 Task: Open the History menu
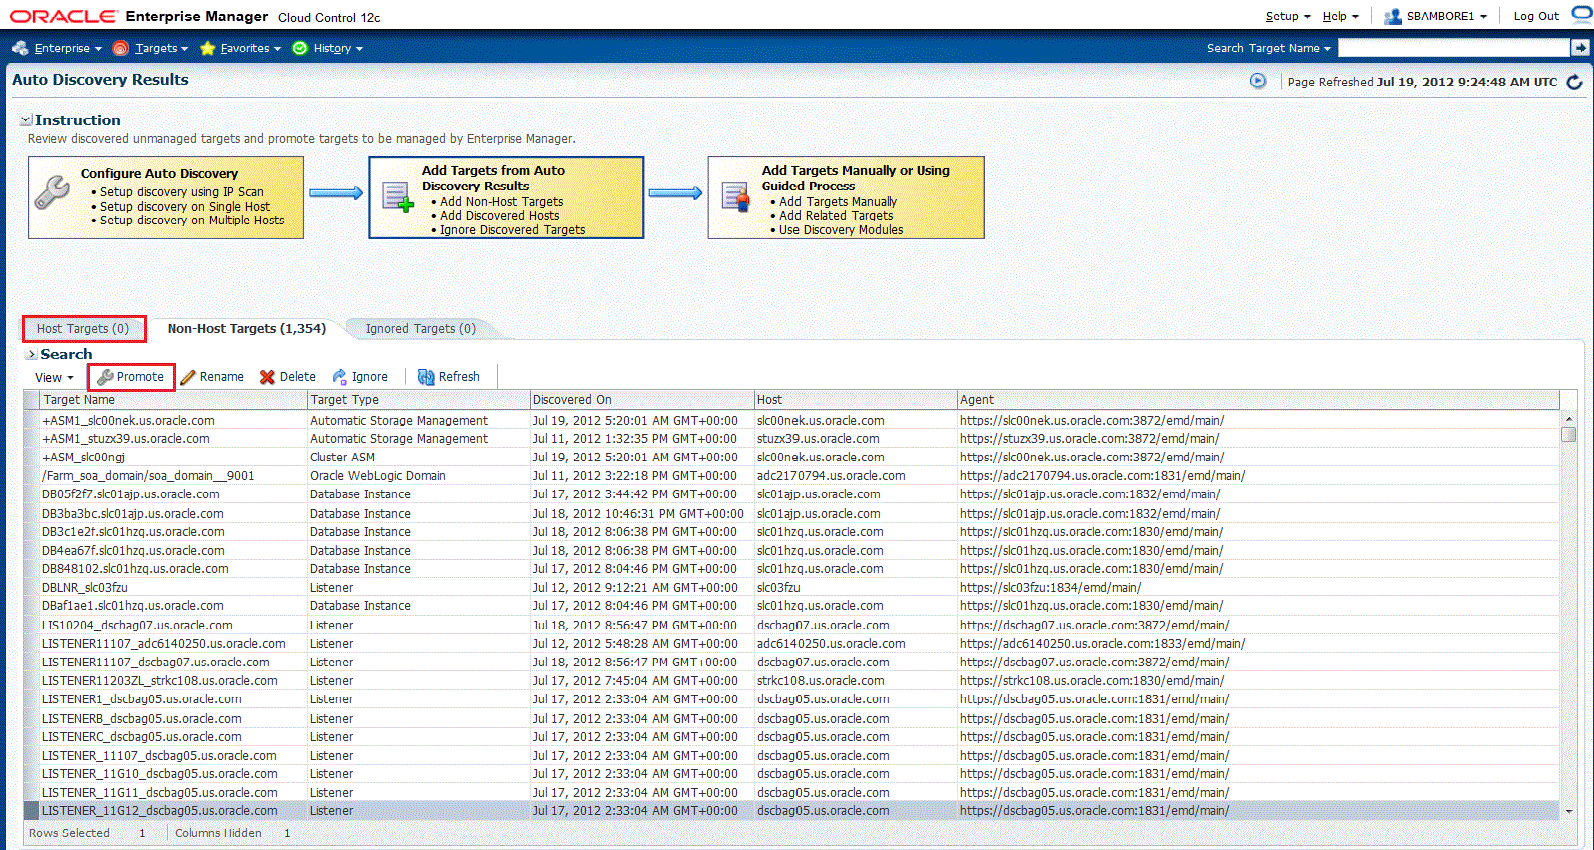(x=327, y=48)
